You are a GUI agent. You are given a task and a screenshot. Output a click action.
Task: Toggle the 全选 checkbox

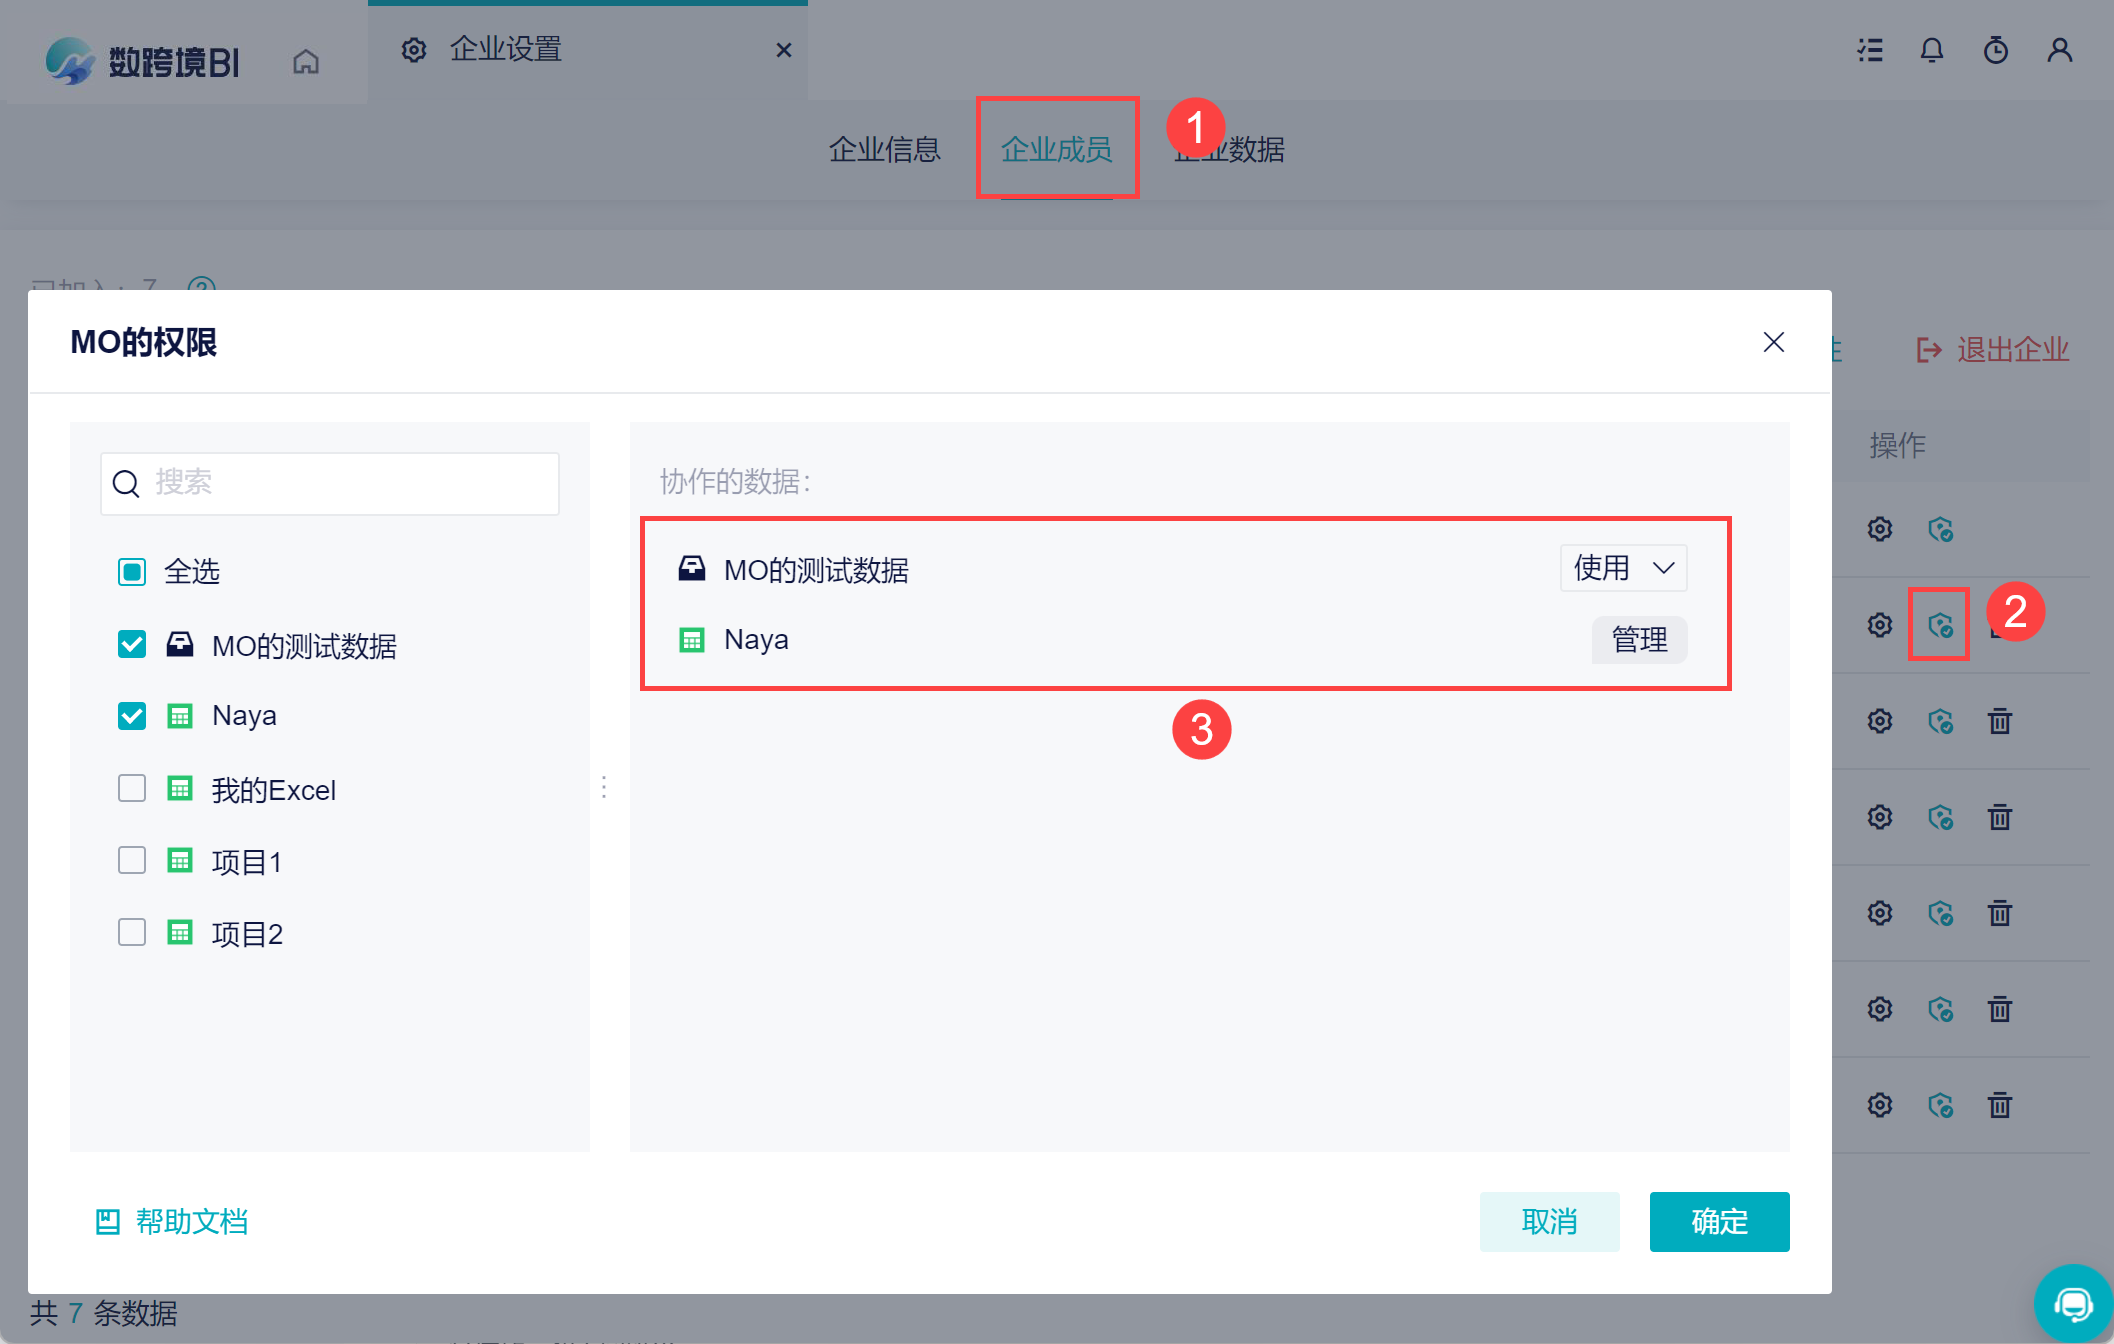[132, 572]
